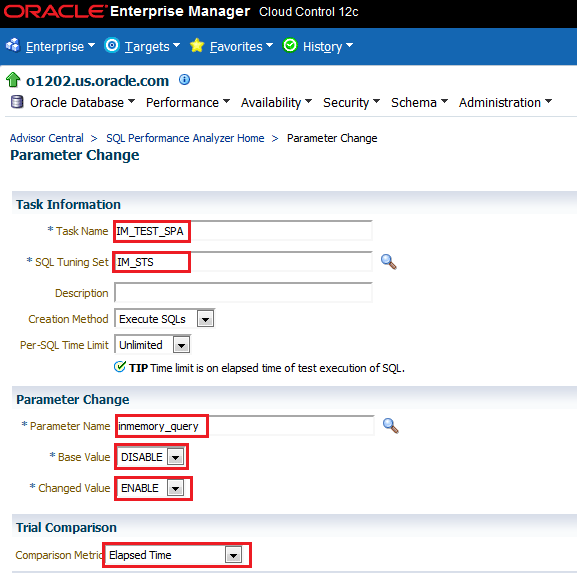Open the Comparison Metric dropdown
Screen dimensions: 577x573
pos(174,555)
